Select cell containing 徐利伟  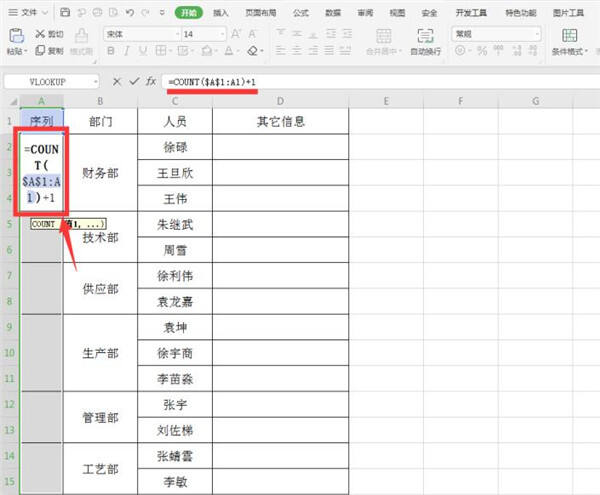(x=175, y=276)
